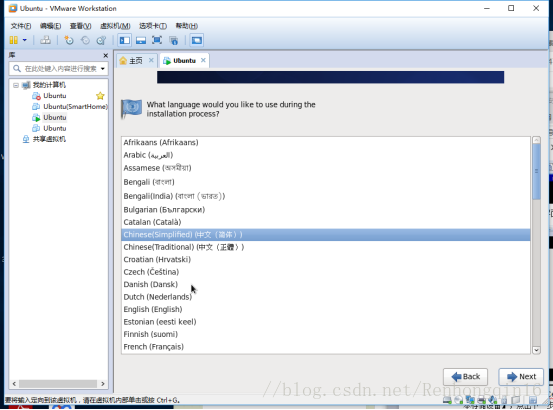
Task: Choose Bengali(India) from the language list
Action: point(326,196)
